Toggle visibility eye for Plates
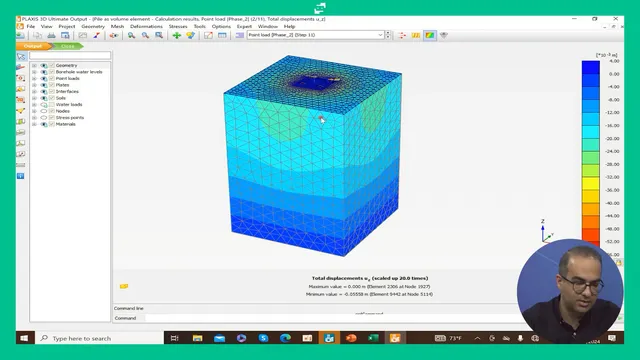640x360 pixels. [x=44, y=85]
